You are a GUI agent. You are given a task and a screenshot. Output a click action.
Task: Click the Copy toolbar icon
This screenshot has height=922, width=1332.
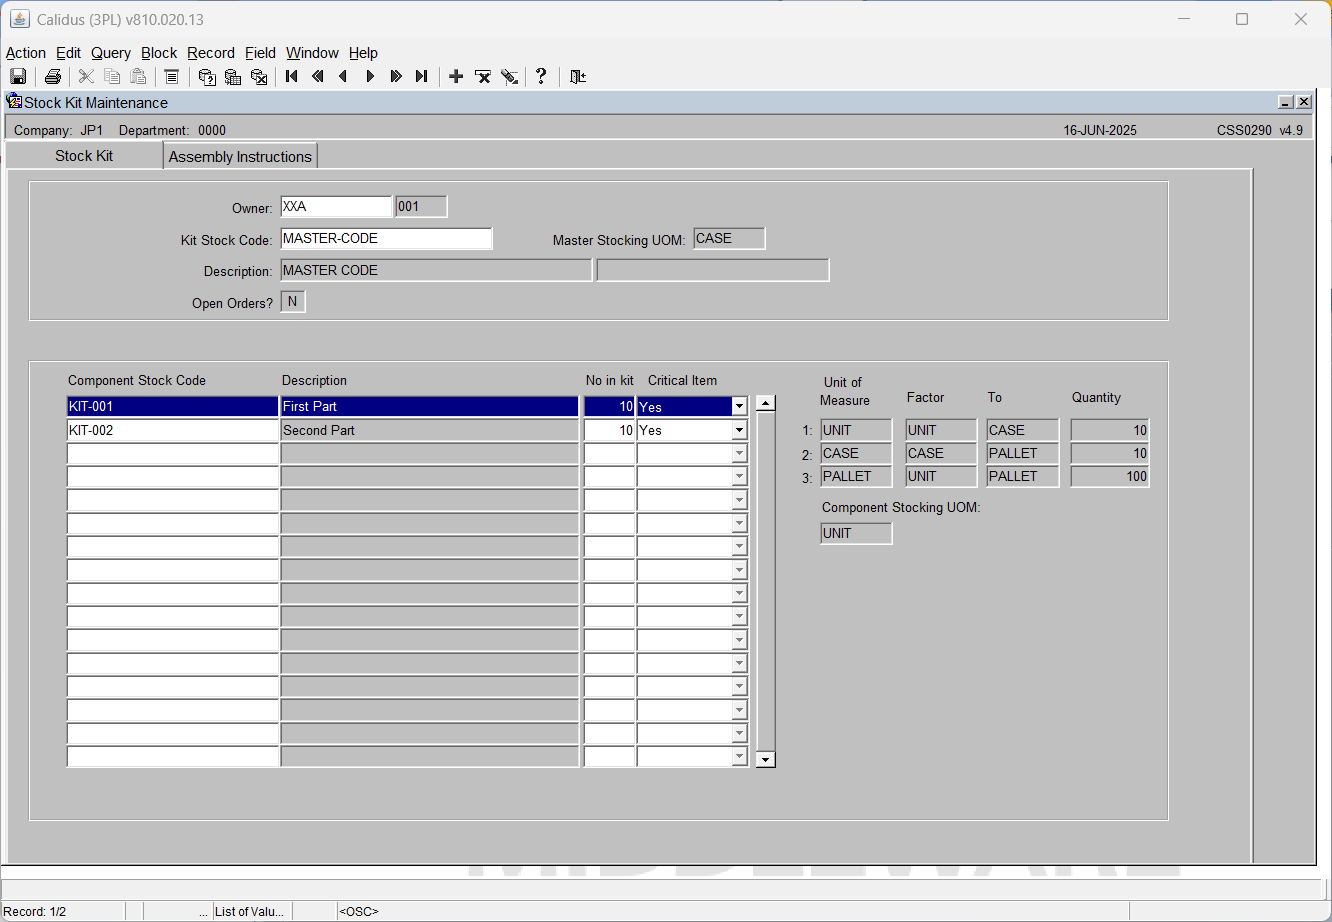tap(112, 77)
